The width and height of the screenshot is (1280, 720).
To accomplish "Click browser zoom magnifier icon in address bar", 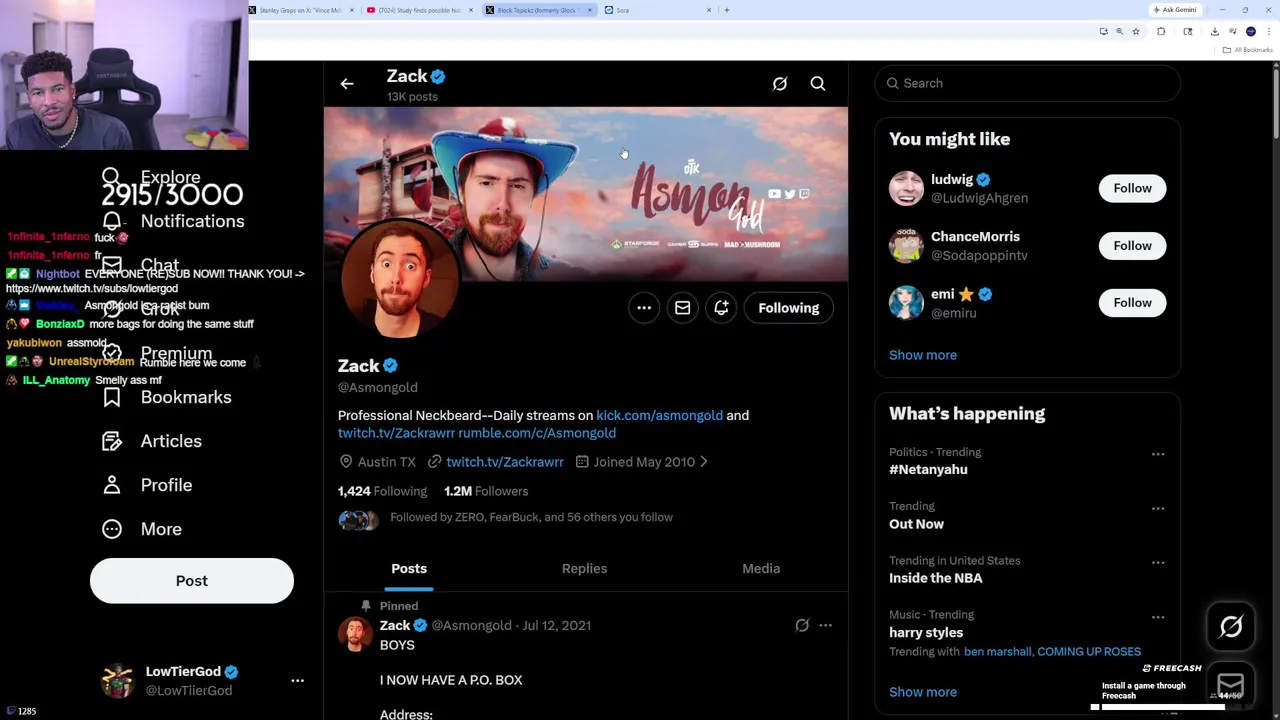I will click(1120, 31).
